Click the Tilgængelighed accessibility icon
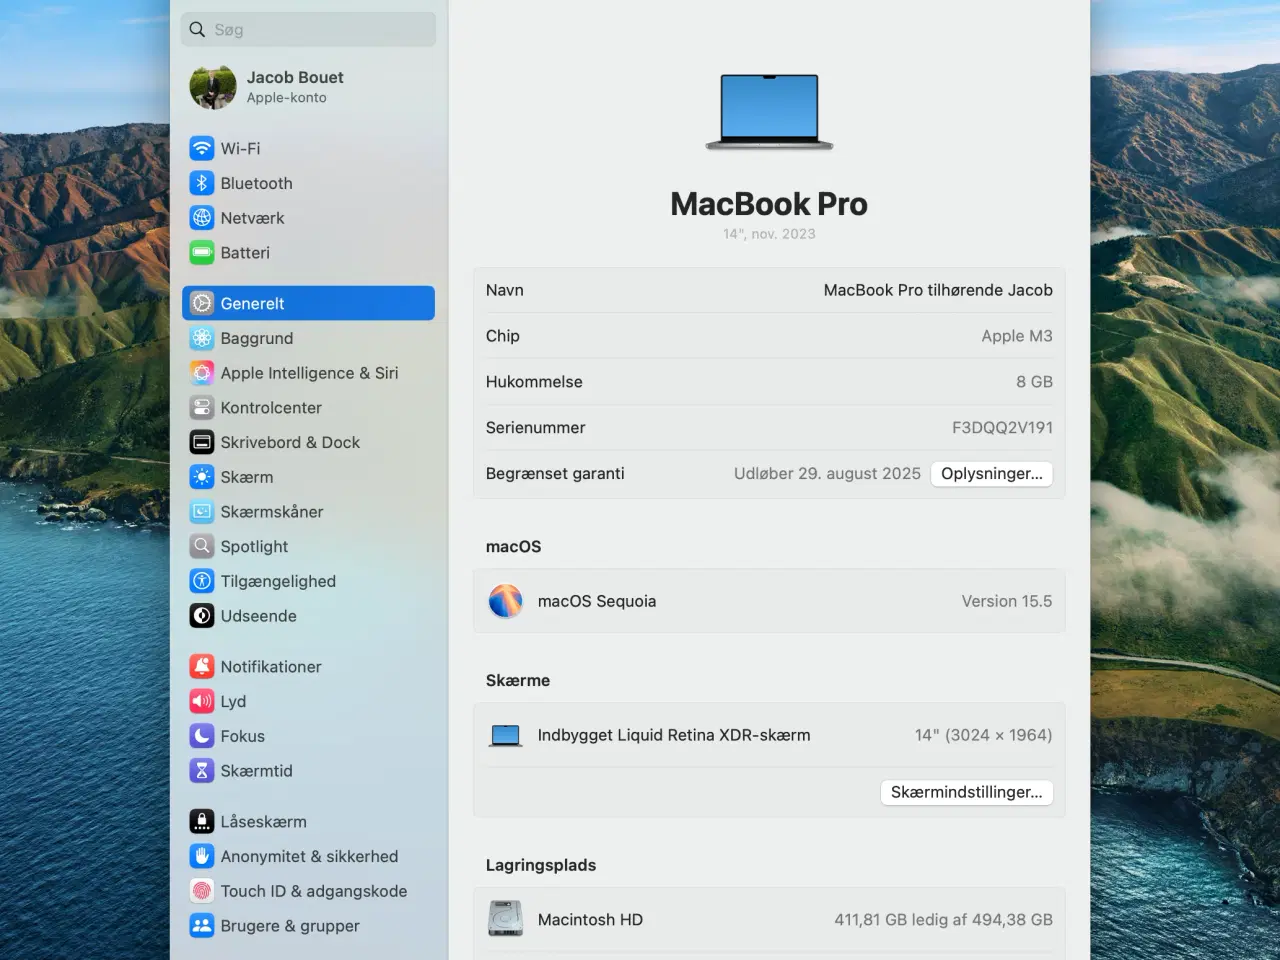This screenshot has height=960, width=1280. 202,581
